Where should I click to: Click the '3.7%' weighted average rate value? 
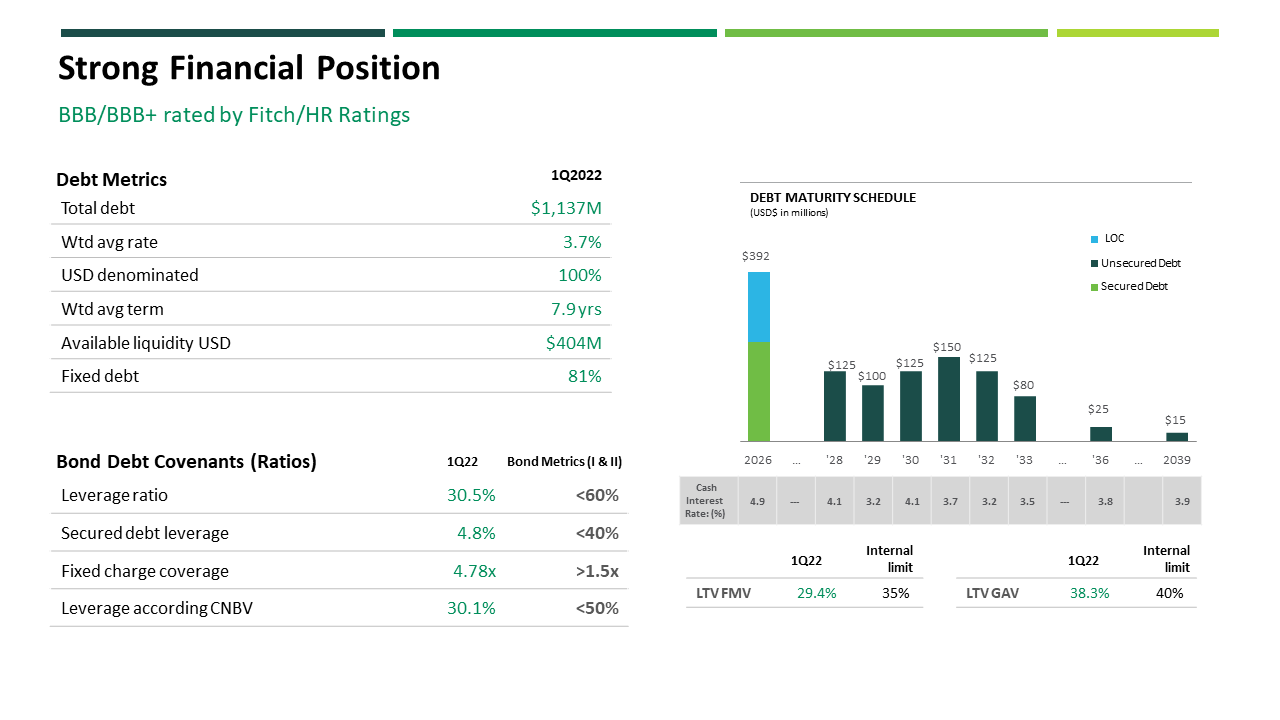tap(582, 242)
